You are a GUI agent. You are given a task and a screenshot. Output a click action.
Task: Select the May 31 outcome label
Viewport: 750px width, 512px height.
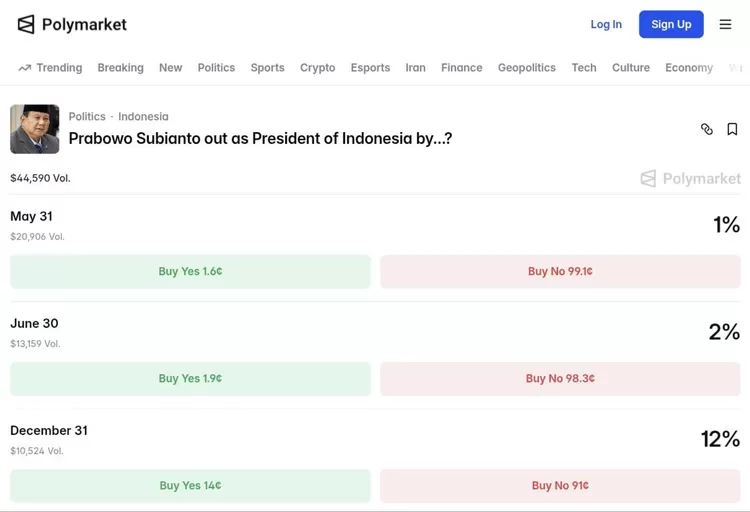[31, 216]
